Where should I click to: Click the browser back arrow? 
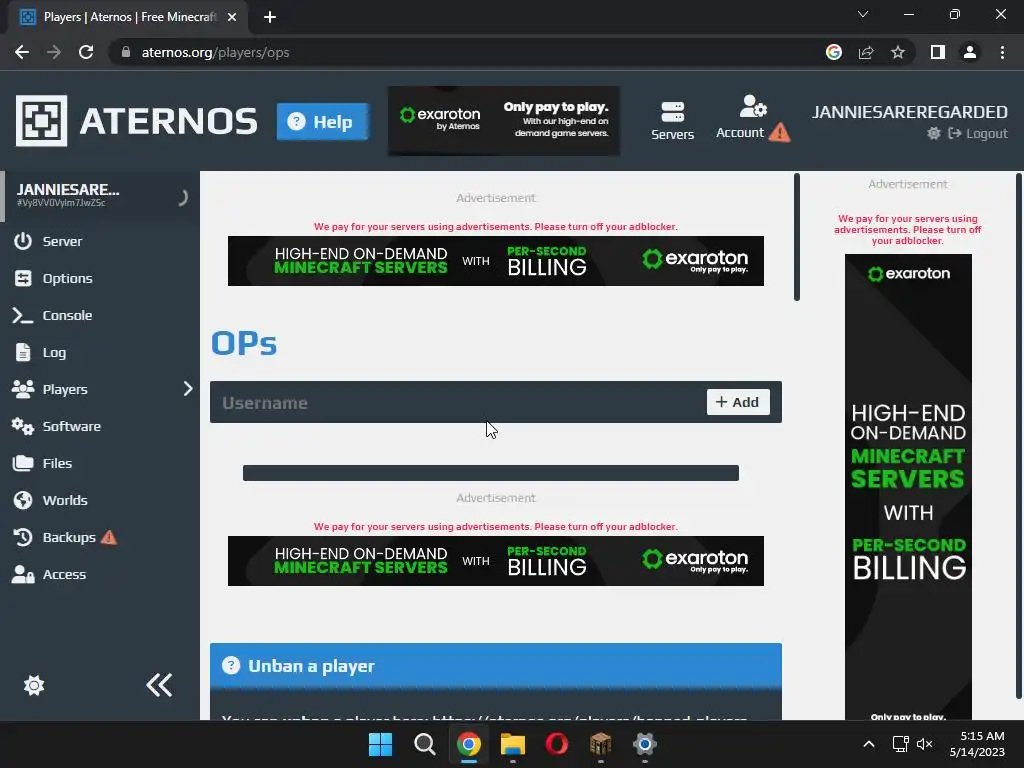click(x=22, y=52)
